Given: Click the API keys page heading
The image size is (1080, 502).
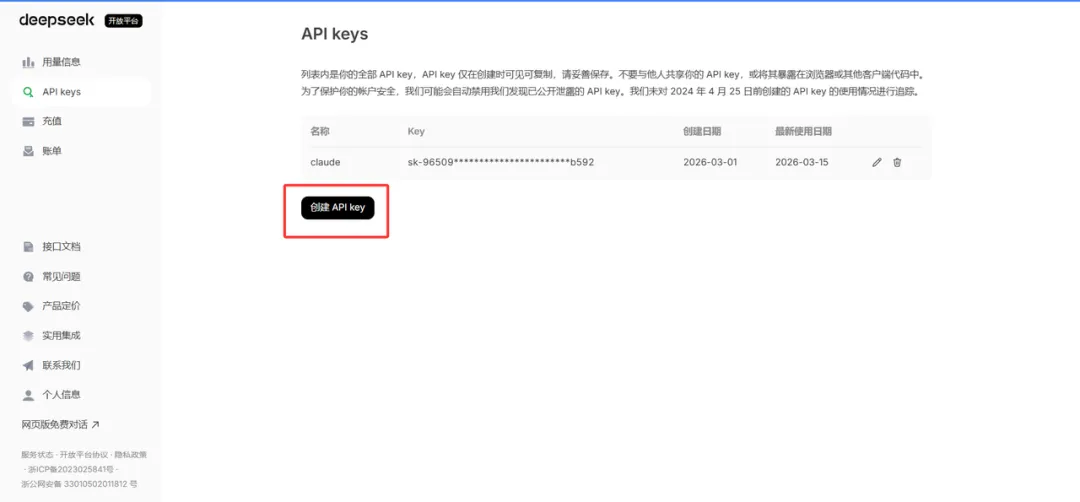Looking at the screenshot, I should 335,34.
